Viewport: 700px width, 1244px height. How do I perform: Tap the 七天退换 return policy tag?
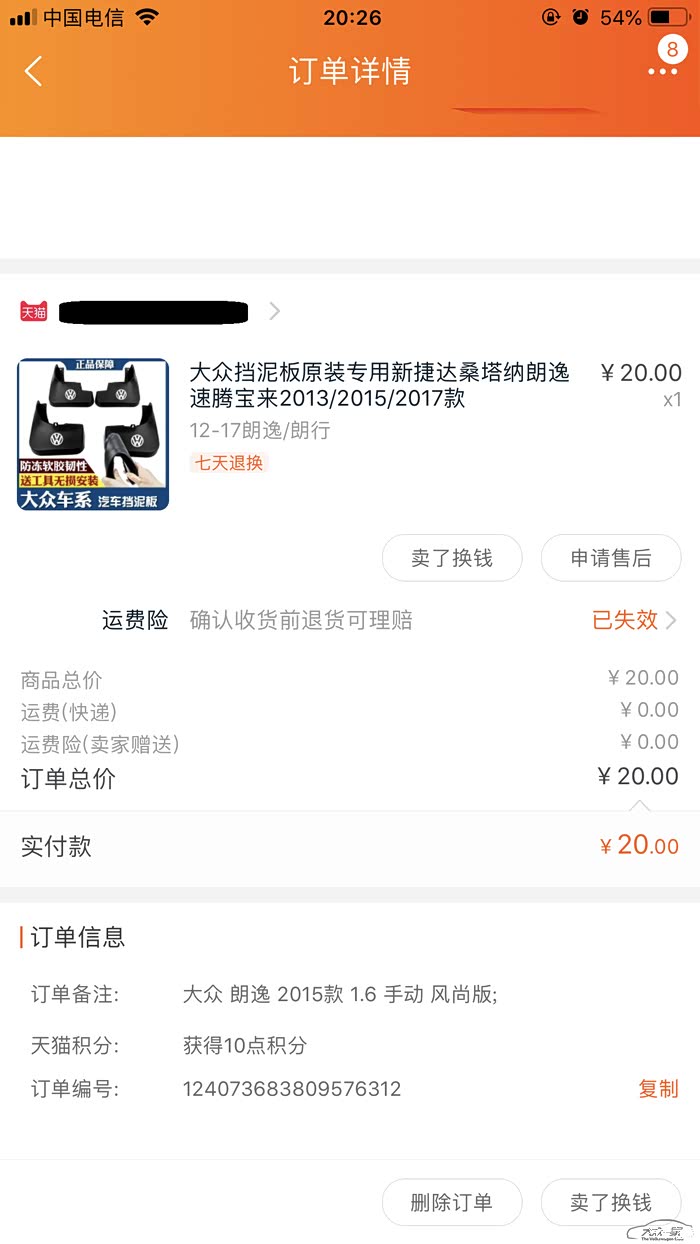229,463
